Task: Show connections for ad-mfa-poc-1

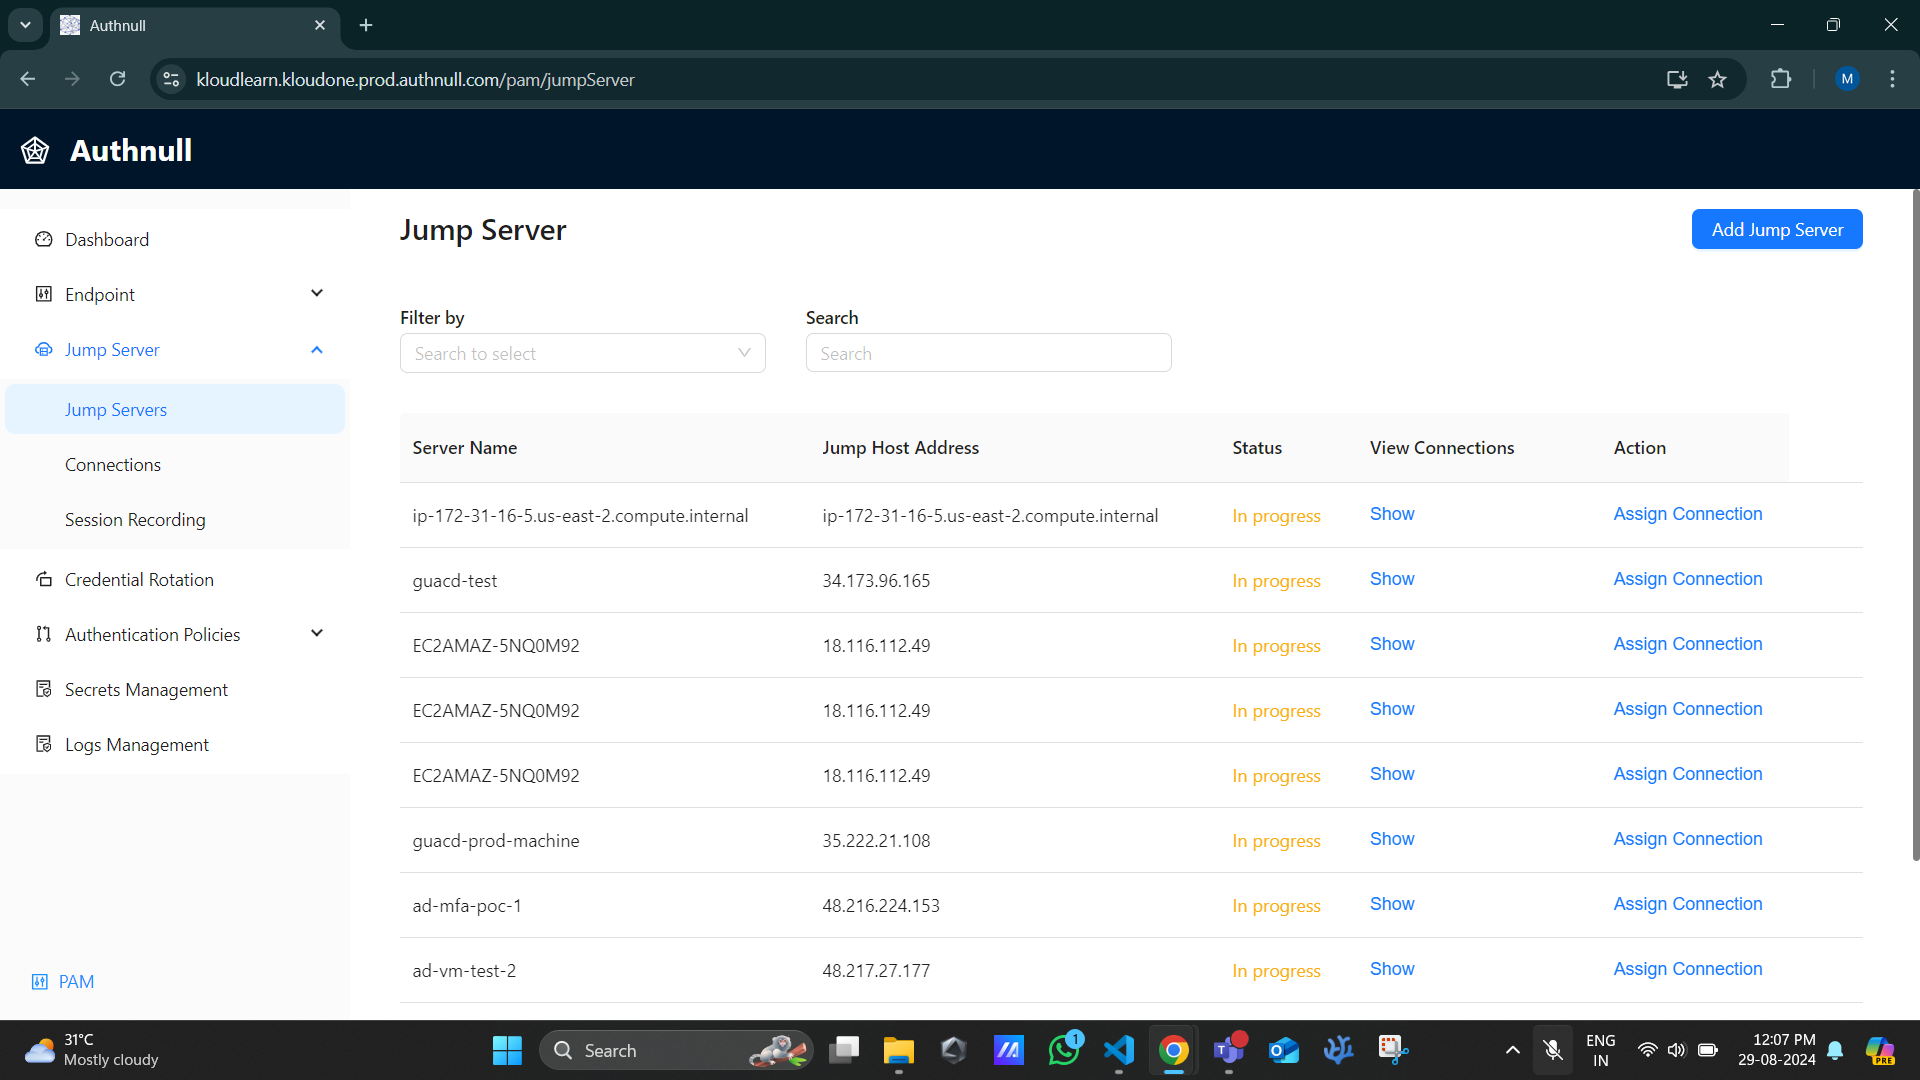Action: 1393,903
